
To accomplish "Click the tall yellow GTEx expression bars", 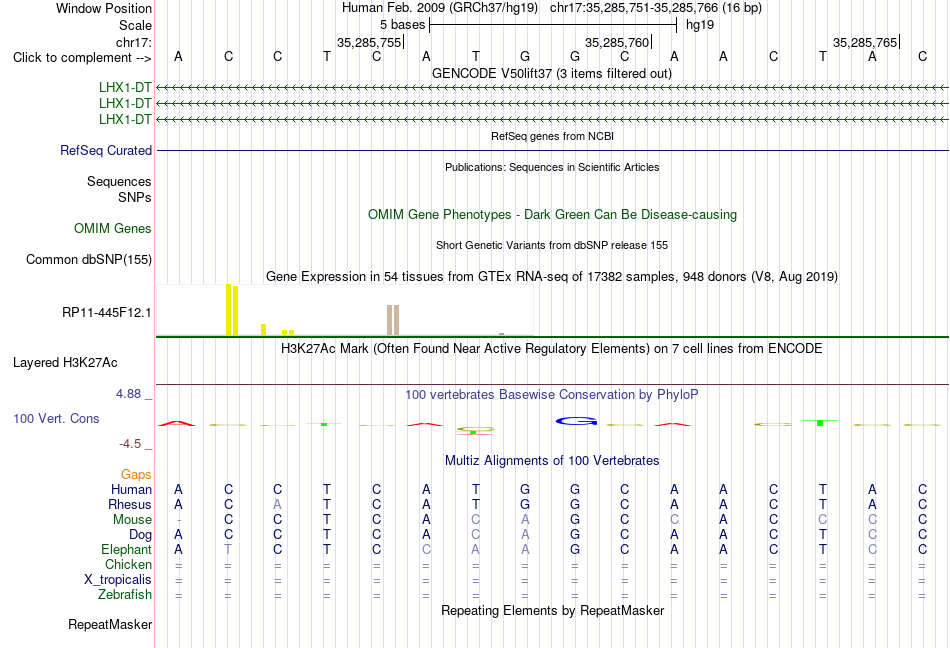I will pyautogui.click(x=231, y=309).
